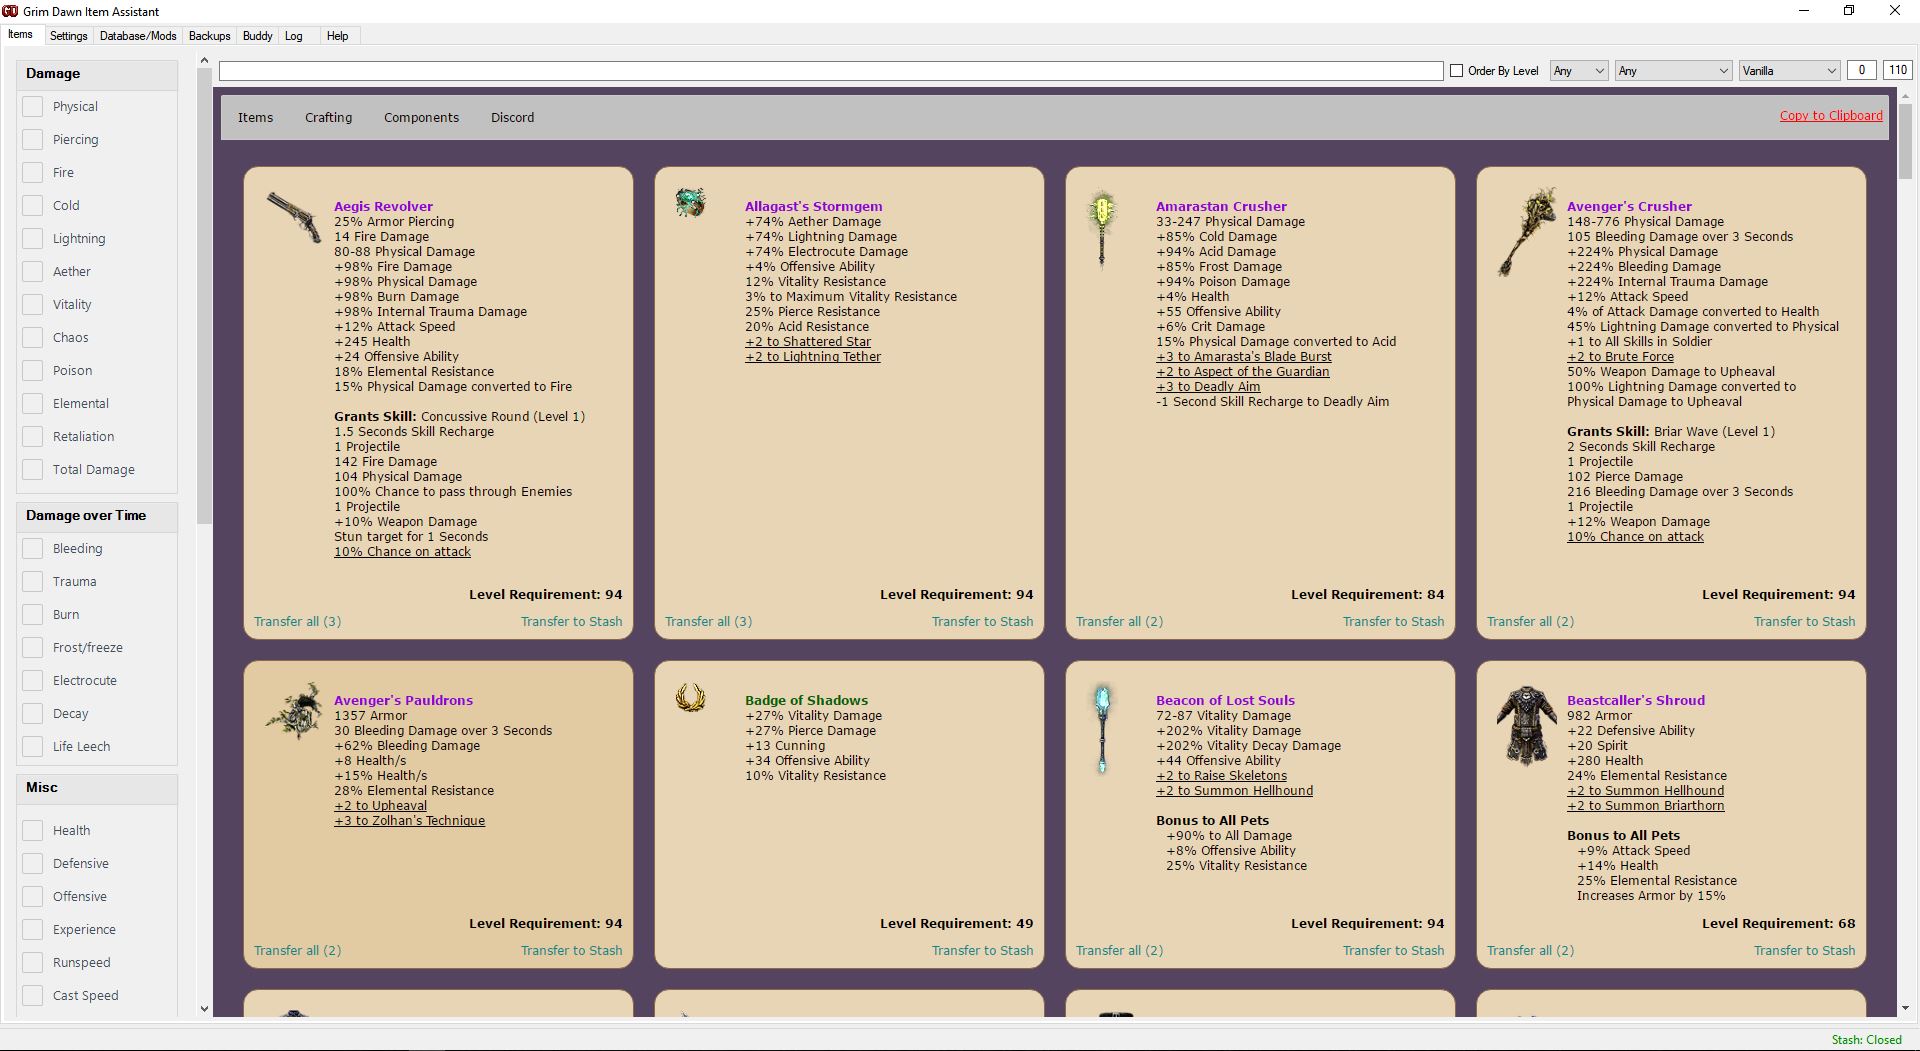Enable the Piercing damage filter

click(33, 139)
